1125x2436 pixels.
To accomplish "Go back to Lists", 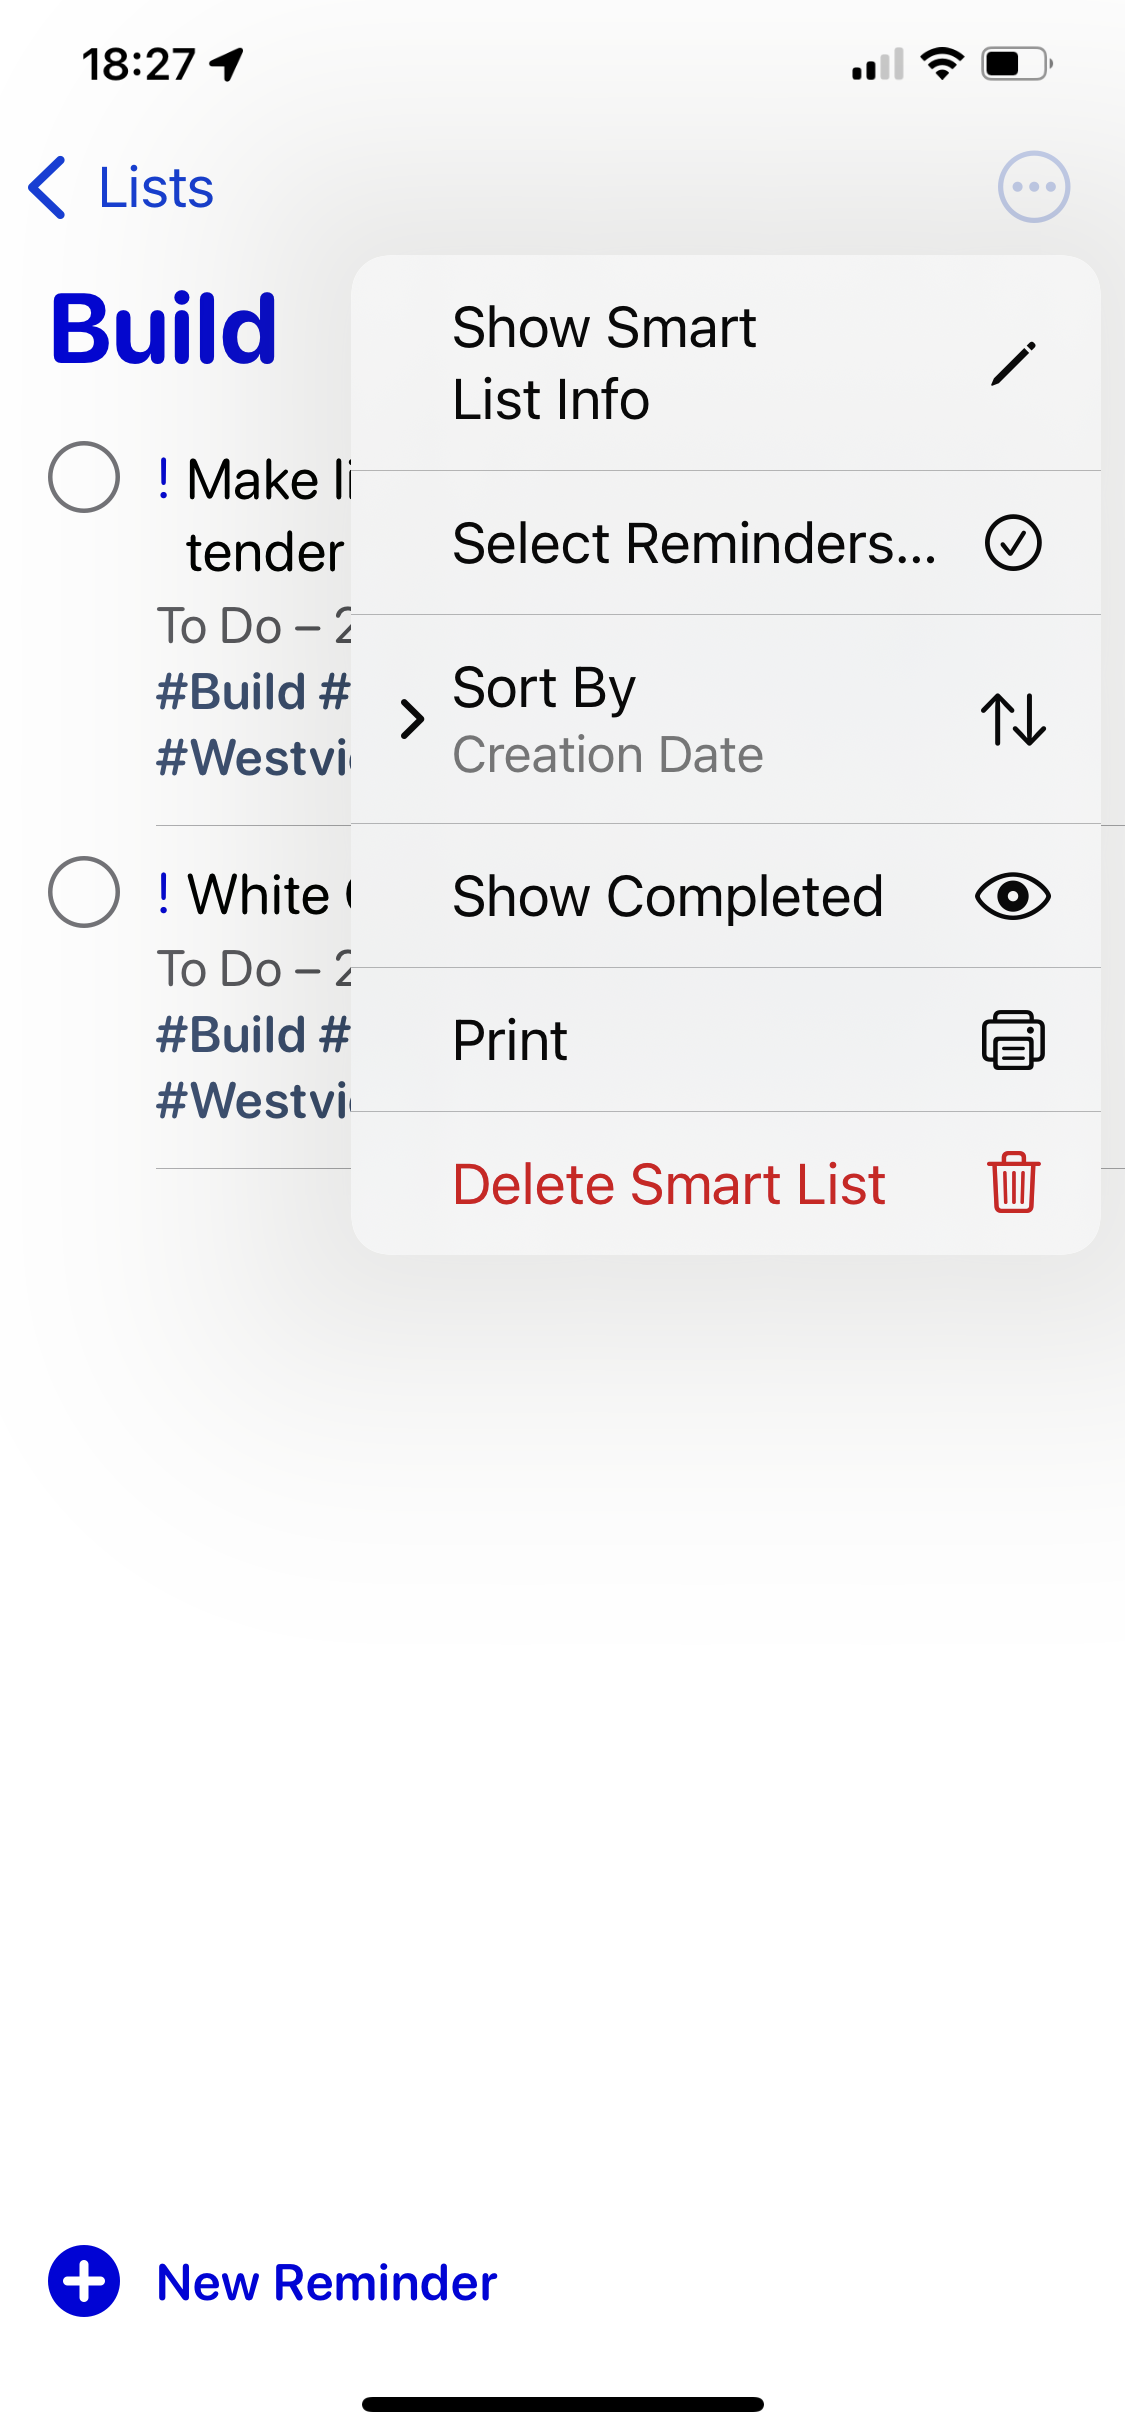I will click(x=156, y=187).
